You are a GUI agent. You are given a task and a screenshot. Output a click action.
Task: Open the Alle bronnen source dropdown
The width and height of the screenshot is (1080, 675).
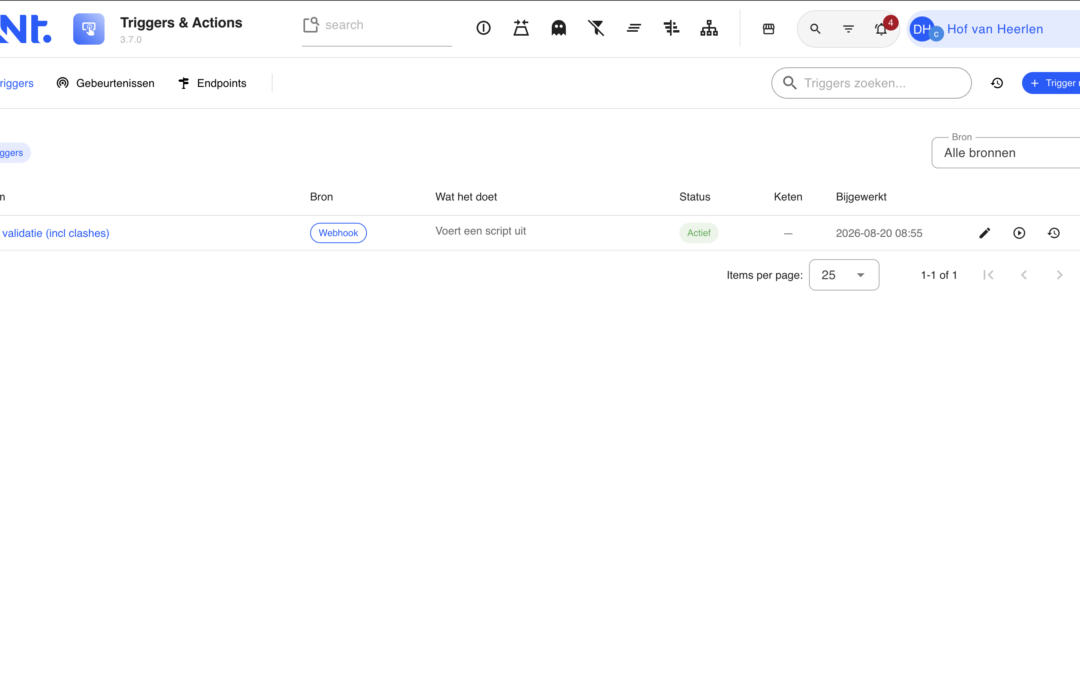[1006, 153]
